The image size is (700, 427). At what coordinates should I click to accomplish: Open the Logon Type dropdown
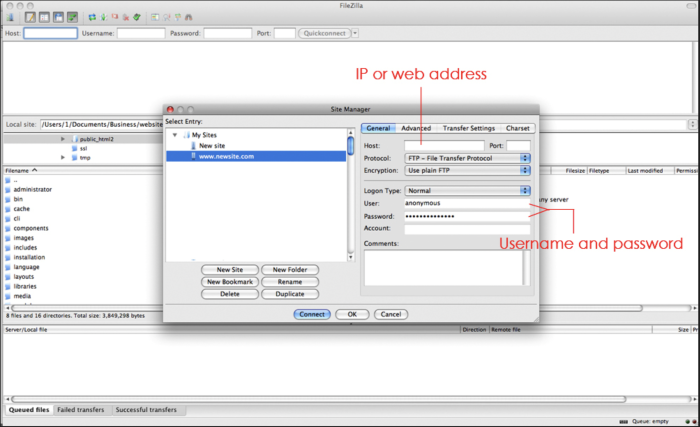(467, 190)
